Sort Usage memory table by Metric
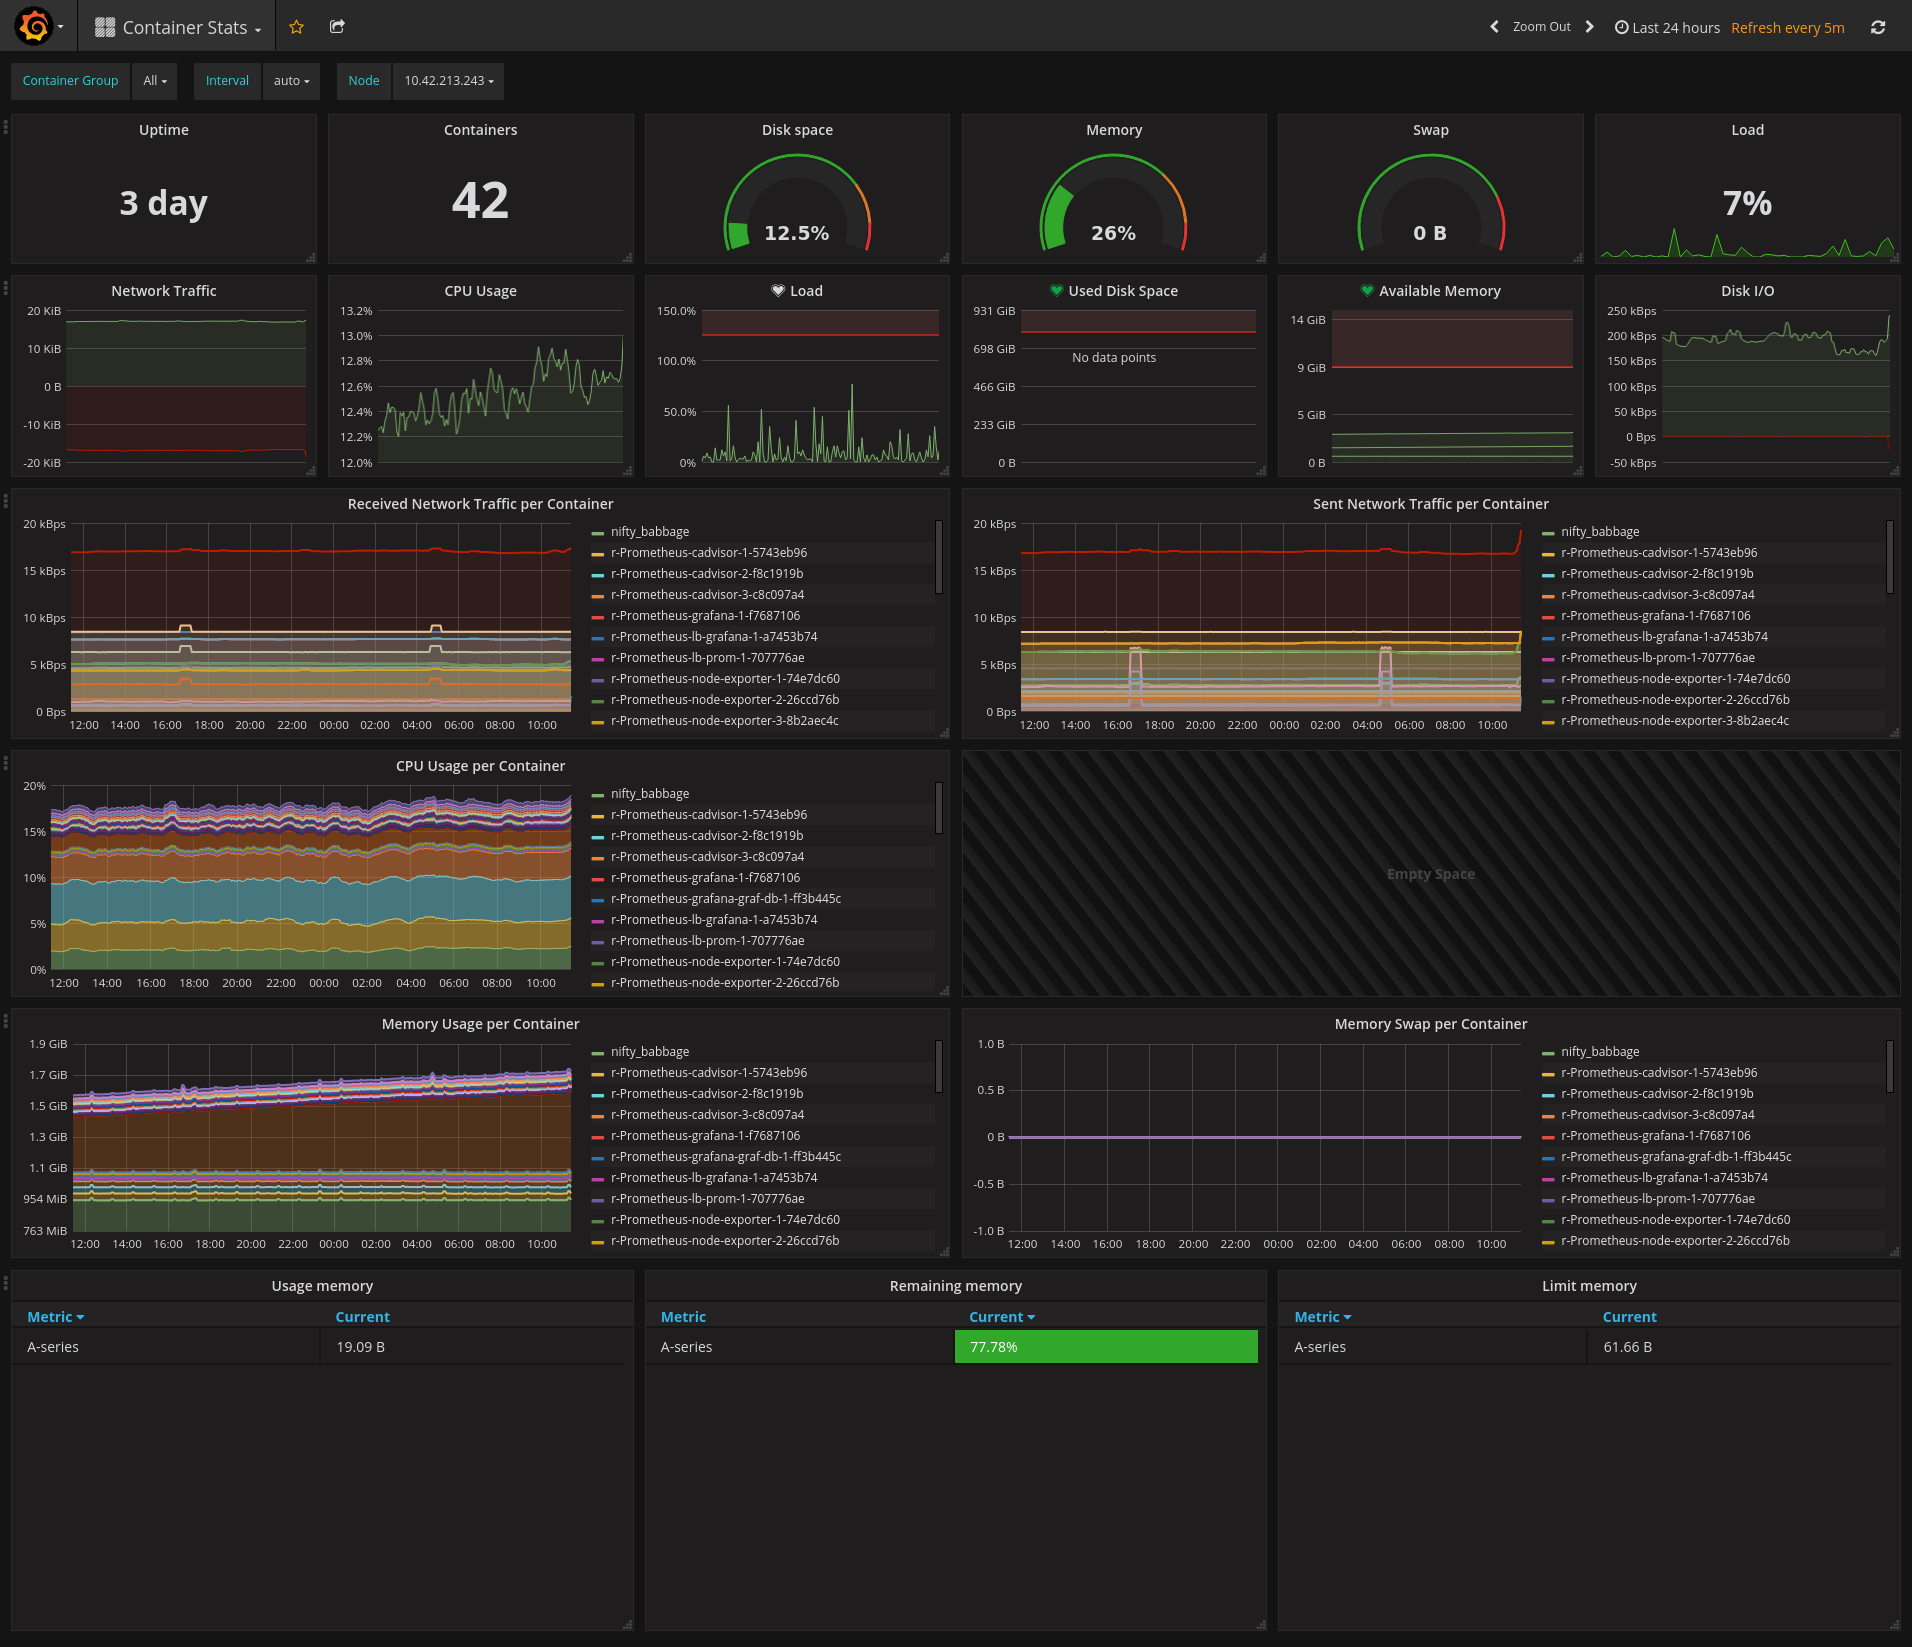Viewport: 1912px width, 1647px height. (56, 1317)
